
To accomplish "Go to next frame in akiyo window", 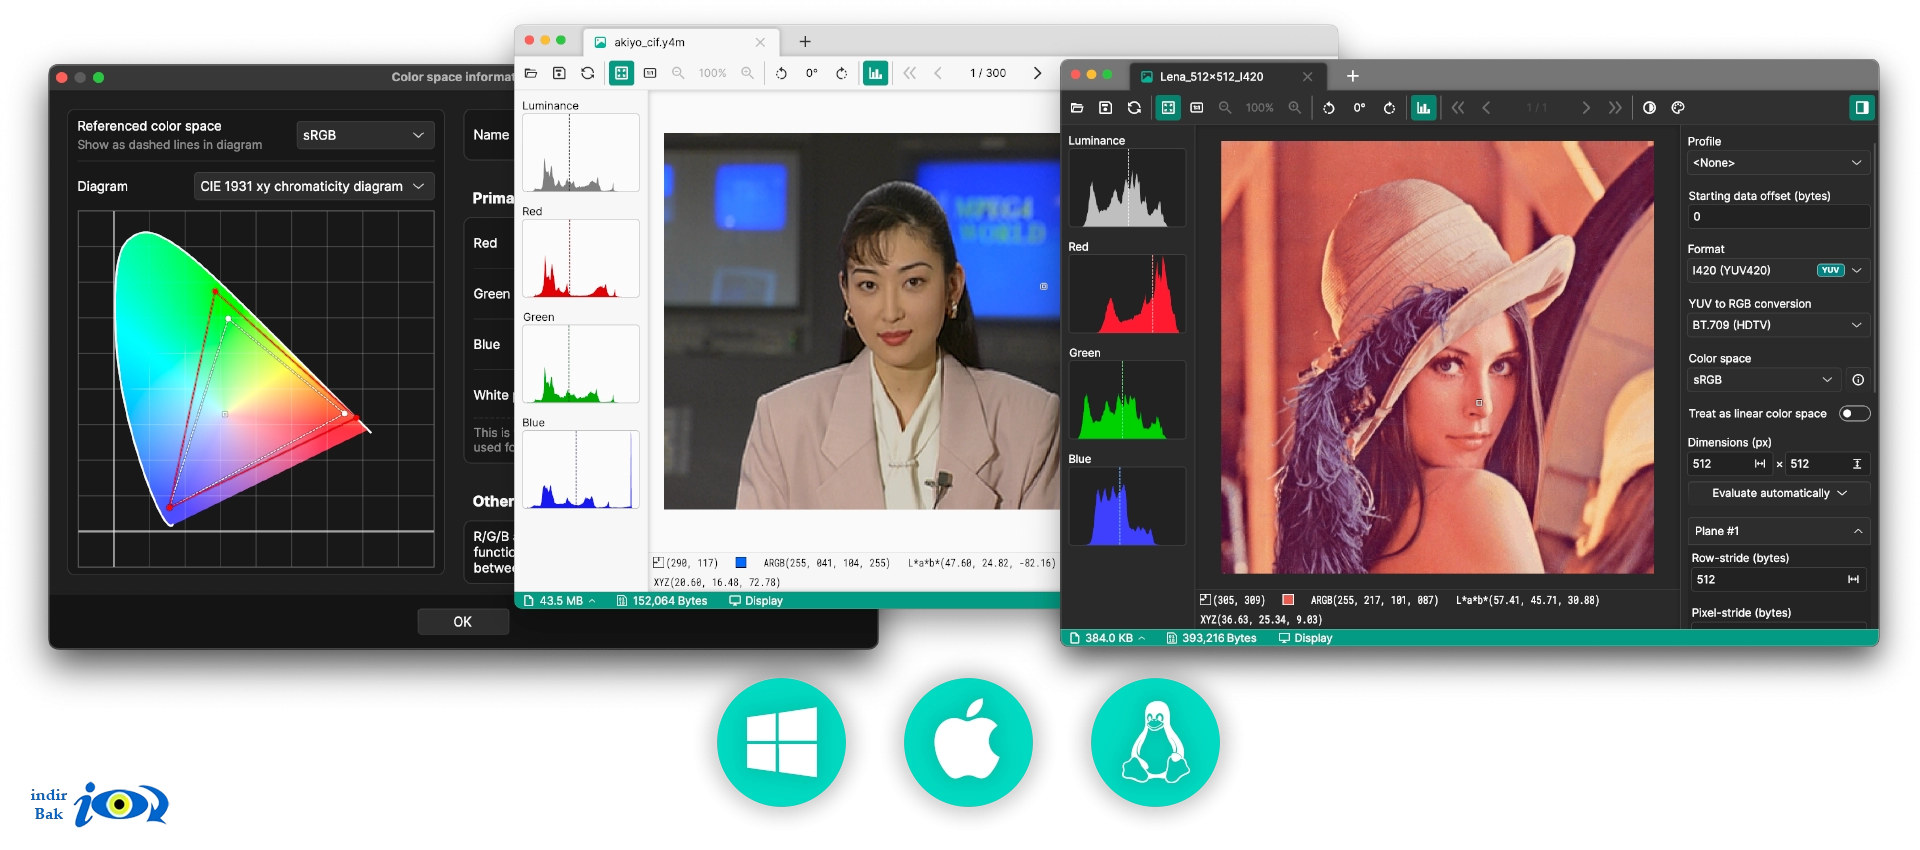I will [x=1037, y=73].
